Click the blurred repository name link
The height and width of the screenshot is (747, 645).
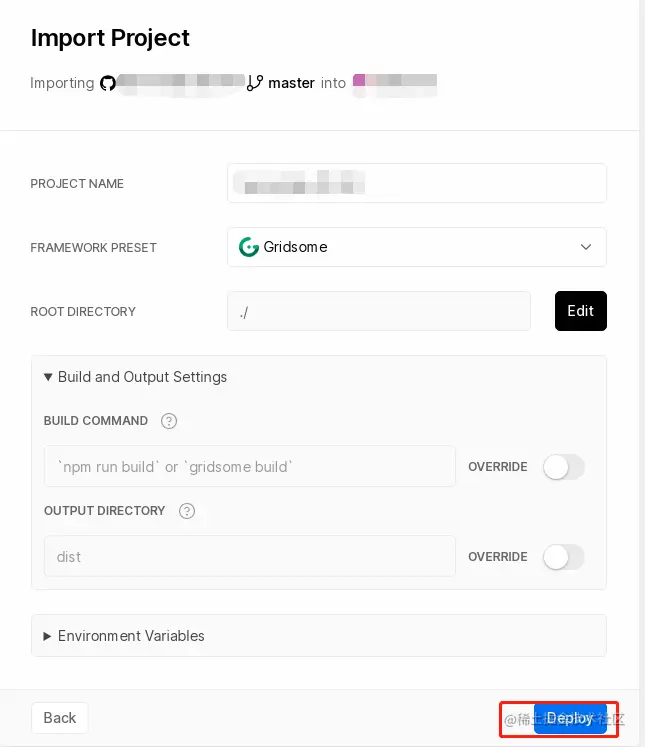pyautogui.click(x=182, y=83)
